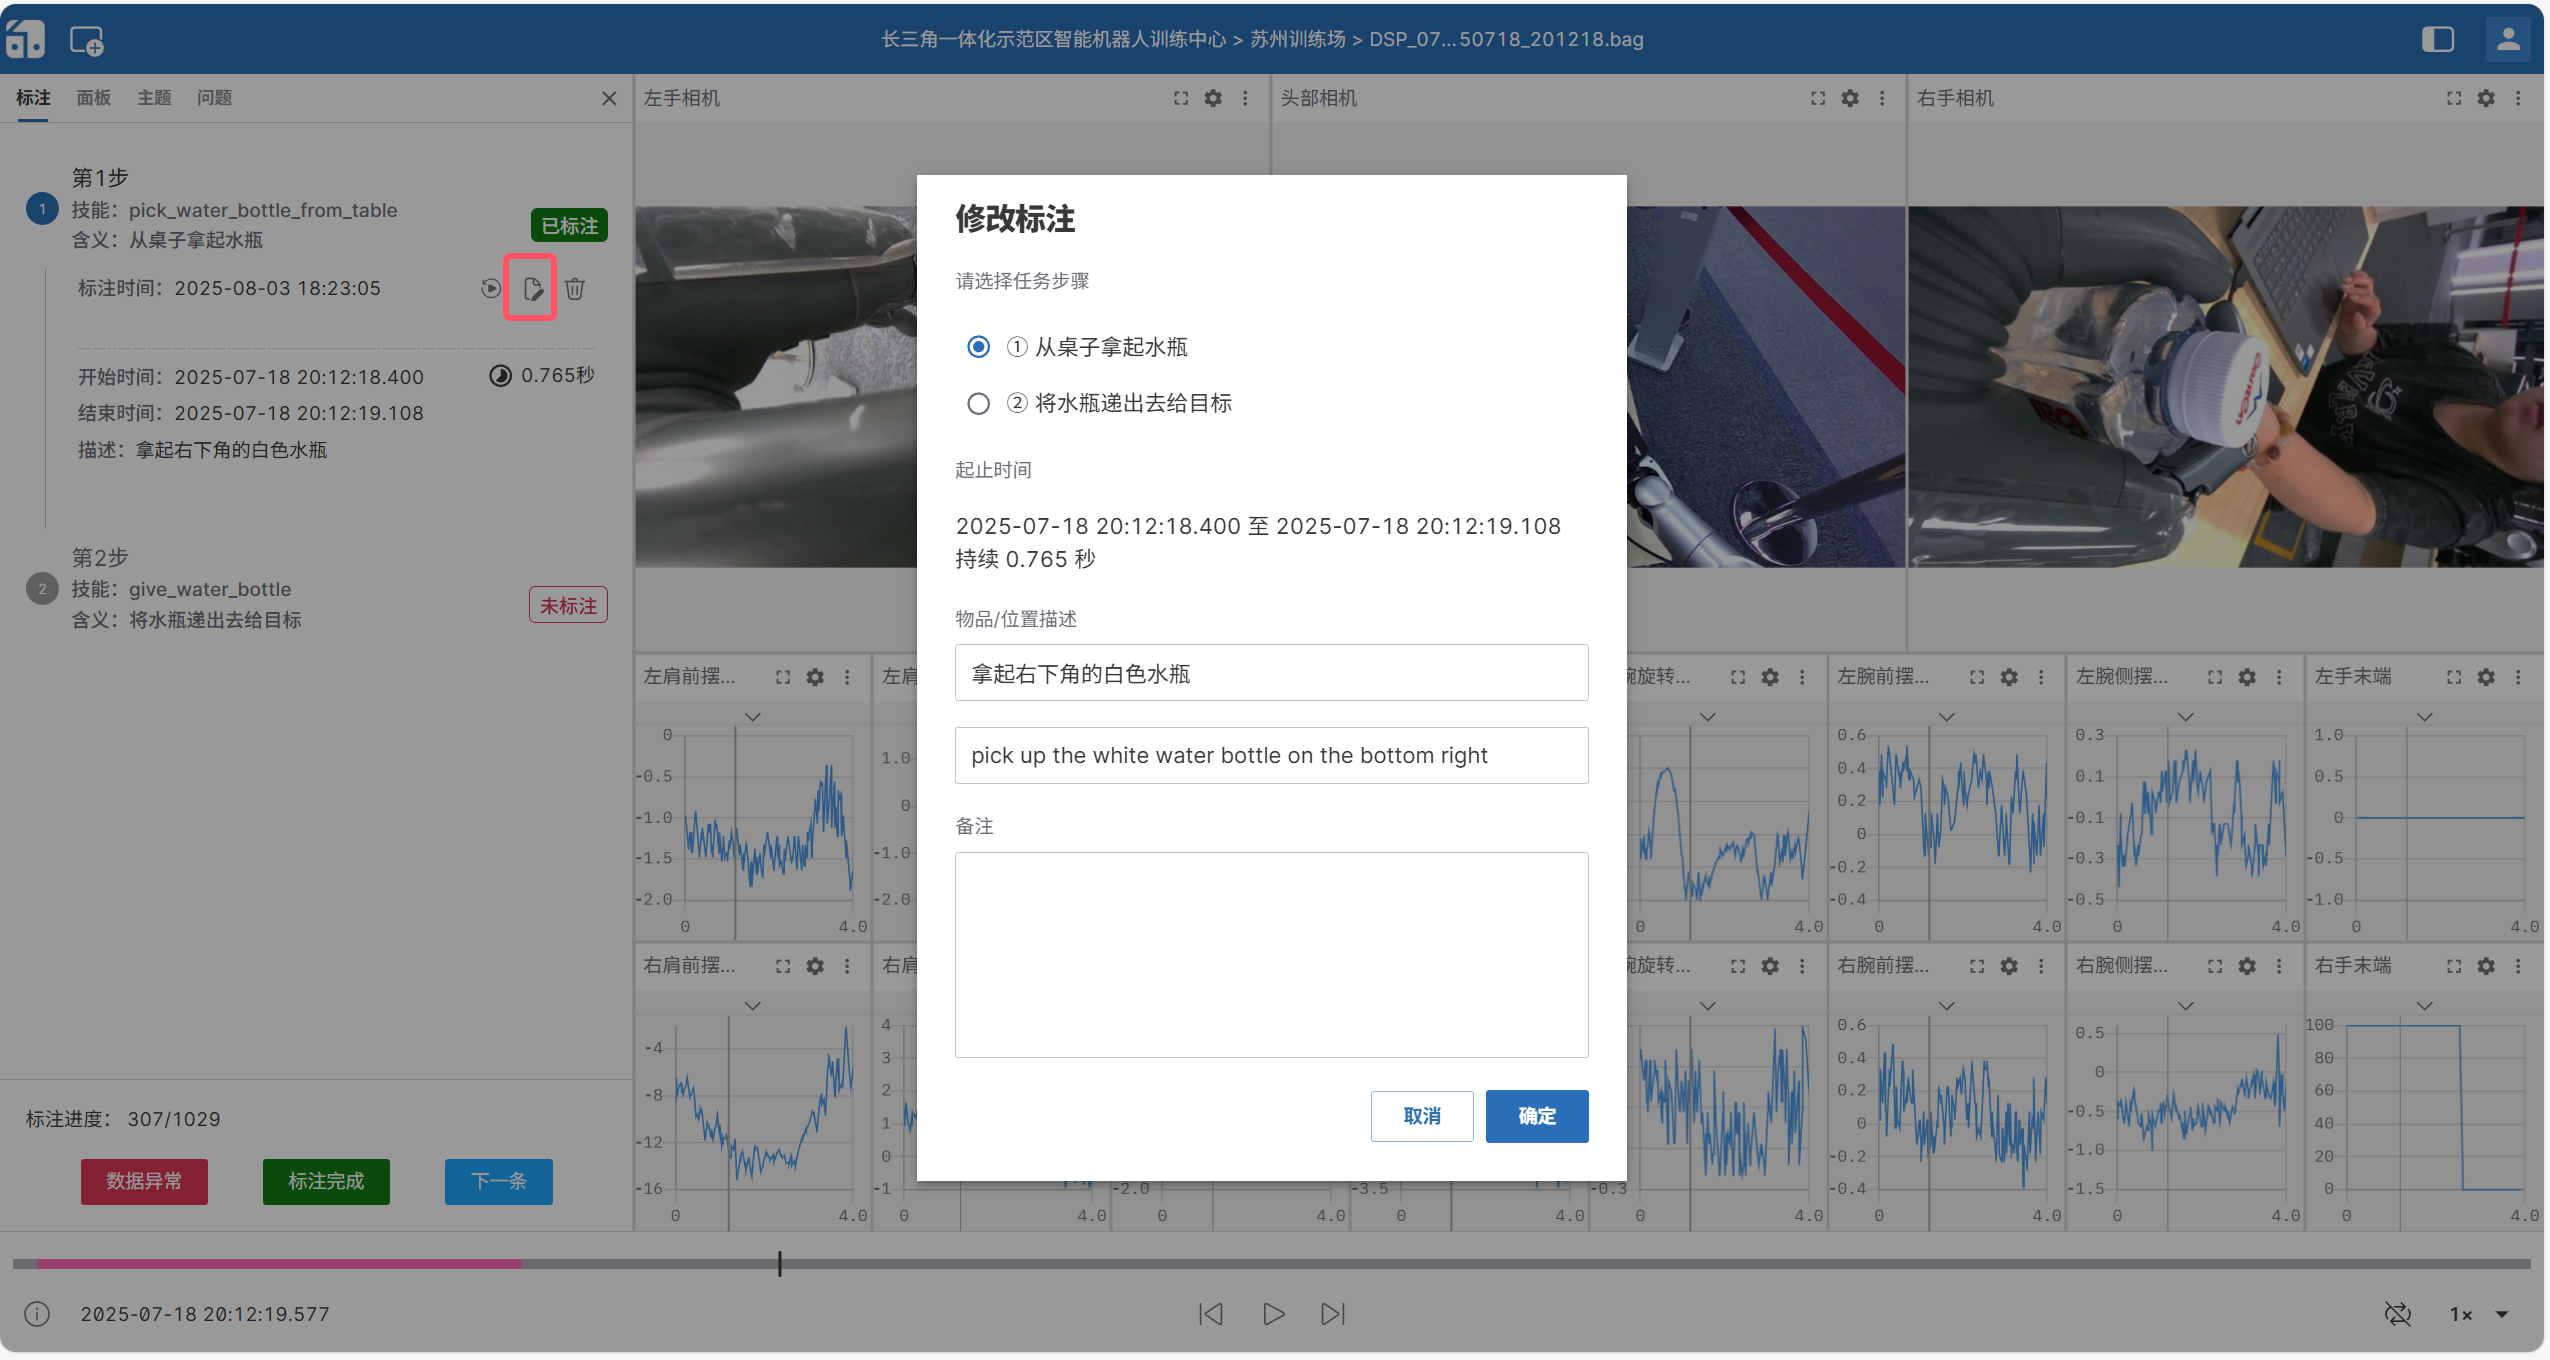
Task: Click the English description input field
Action: click(1270, 756)
